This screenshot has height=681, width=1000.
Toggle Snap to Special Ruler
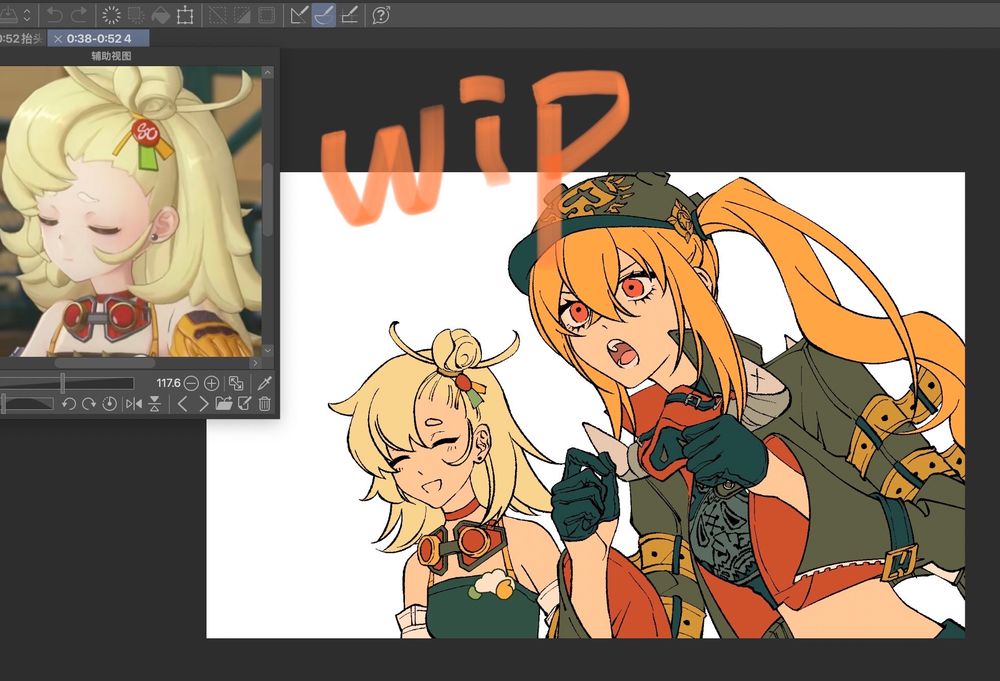pos(324,15)
